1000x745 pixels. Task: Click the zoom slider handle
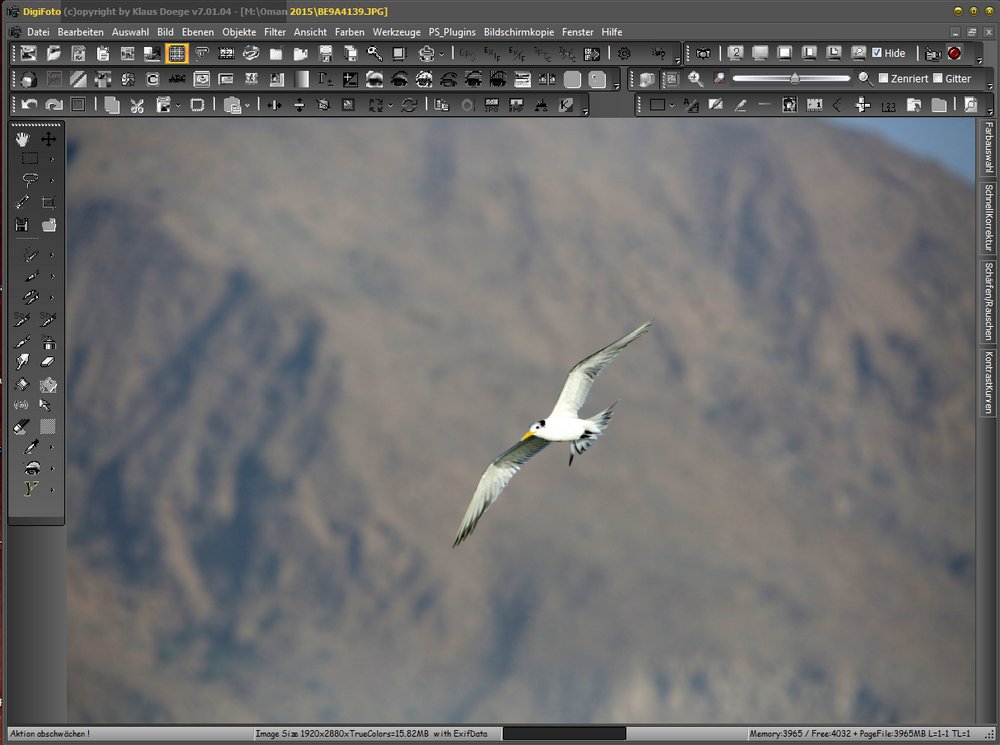pyautogui.click(x=795, y=78)
